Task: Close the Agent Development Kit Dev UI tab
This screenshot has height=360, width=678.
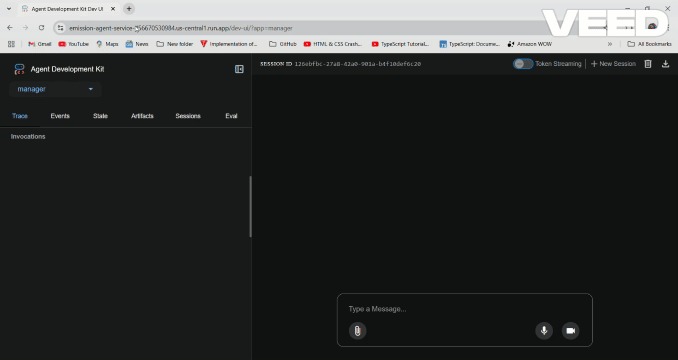Action: click(x=113, y=9)
